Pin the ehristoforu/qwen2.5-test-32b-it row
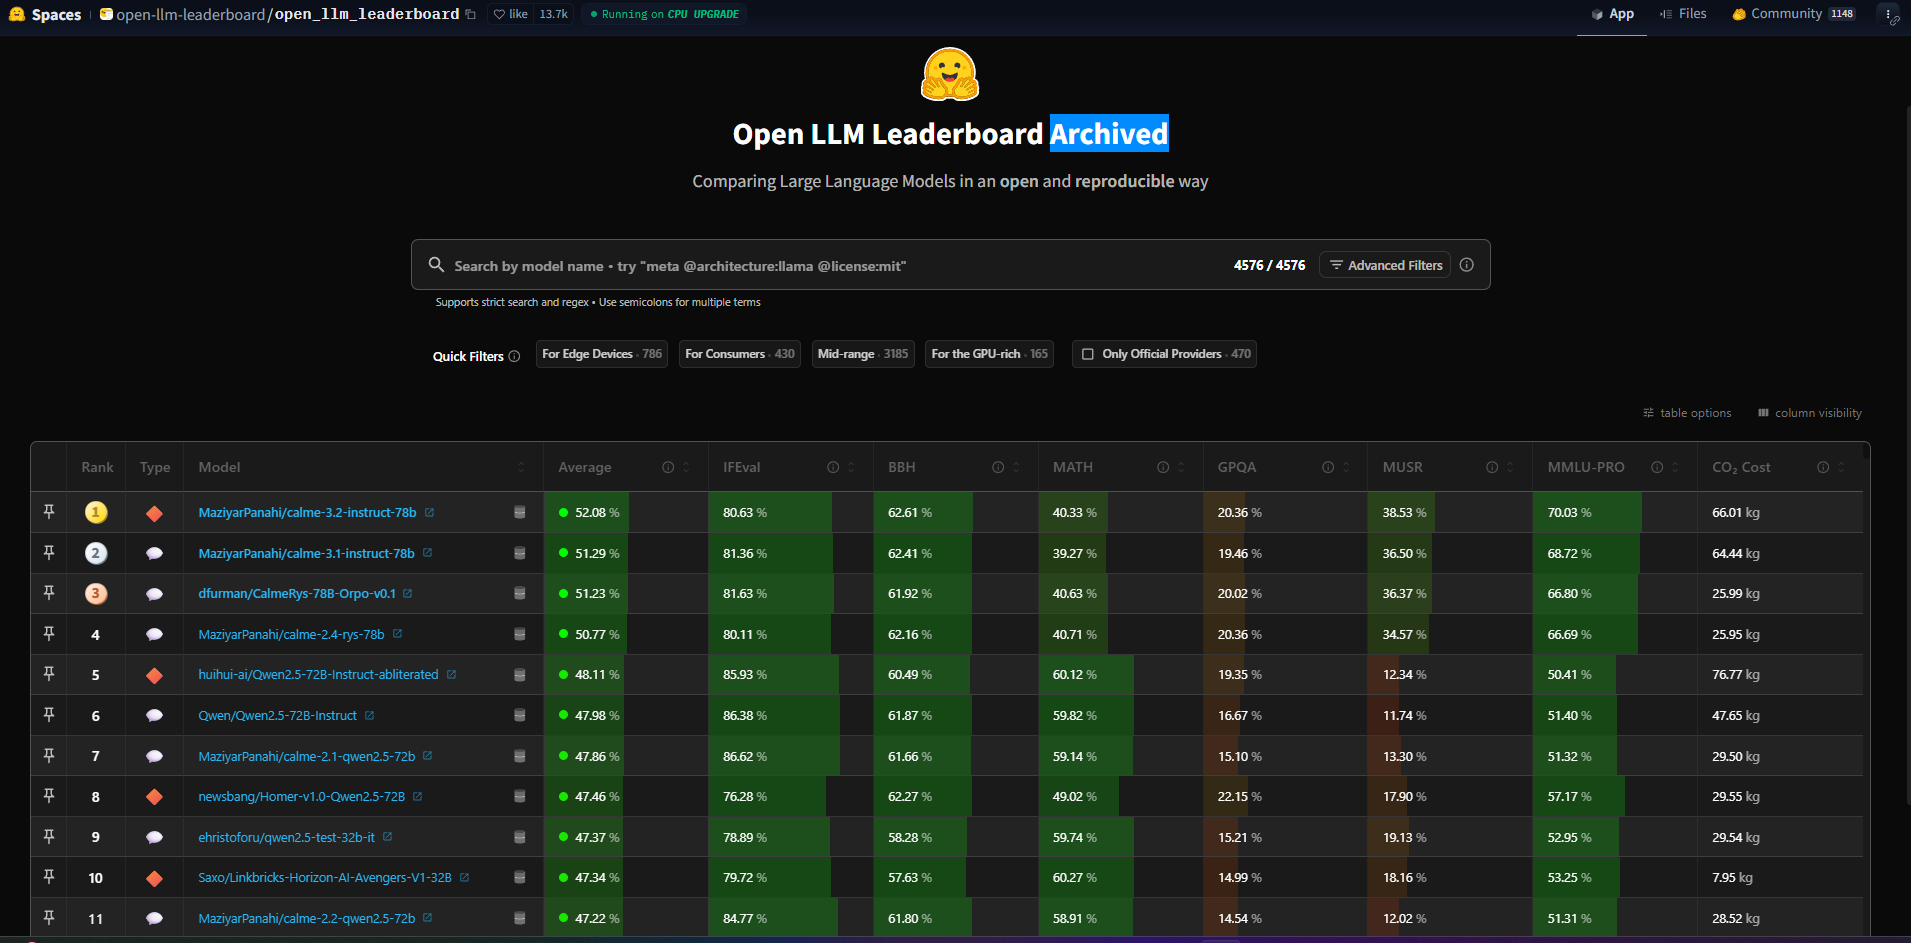Image resolution: width=1911 pixels, height=943 pixels. click(x=49, y=836)
